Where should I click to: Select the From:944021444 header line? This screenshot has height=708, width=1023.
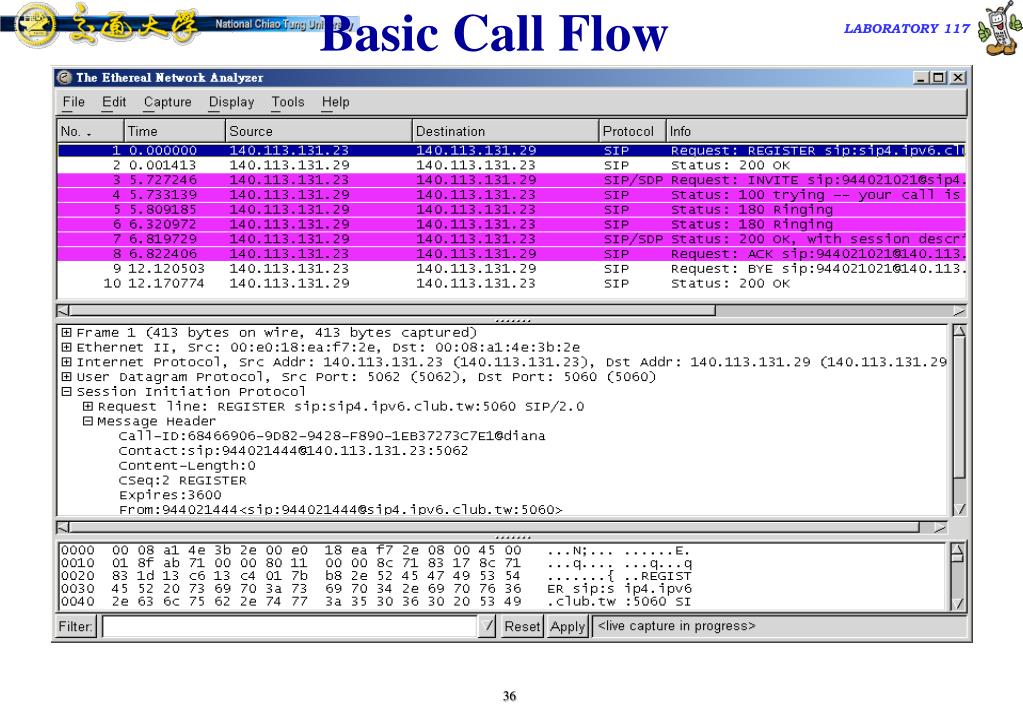tap(341, 510)
